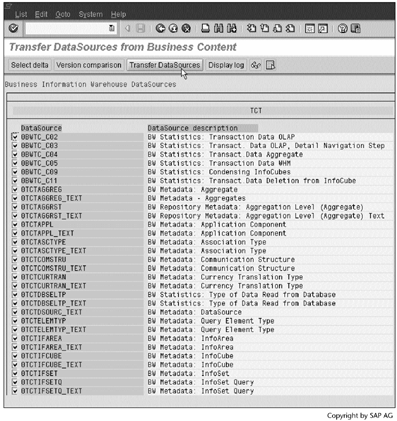Select the 0TCTIFAREA_TEXT DataSource name
This screenshot has height=421, width=397.
coord(51,347)
